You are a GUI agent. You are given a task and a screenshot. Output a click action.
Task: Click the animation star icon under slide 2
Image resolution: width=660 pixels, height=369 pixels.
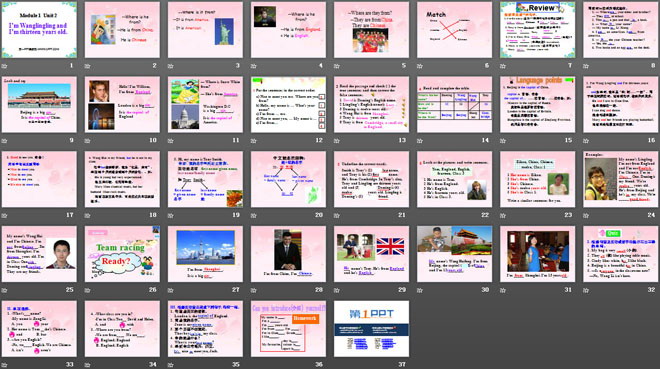[x=88, y=66]
